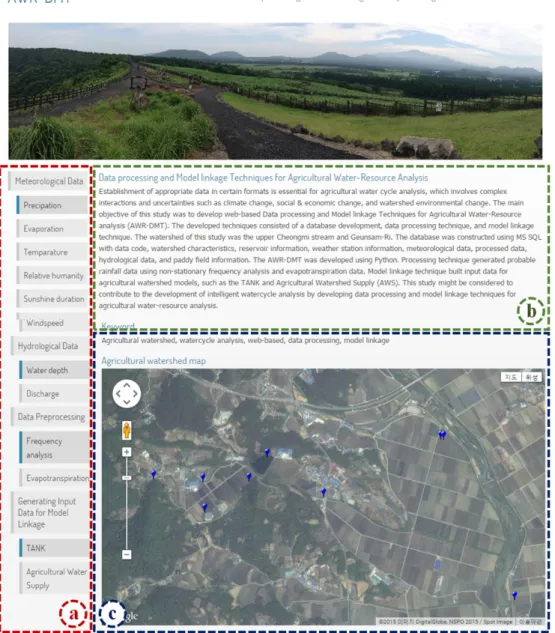This screenshot has width=555, height=633.
Task: Select the Precipation menu item
Action: 52,205
